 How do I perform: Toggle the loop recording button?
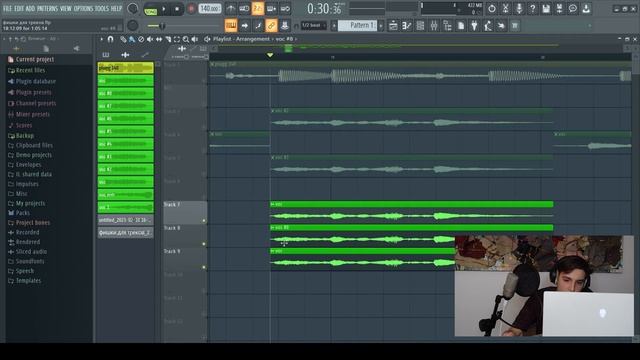tap(285, 9)
